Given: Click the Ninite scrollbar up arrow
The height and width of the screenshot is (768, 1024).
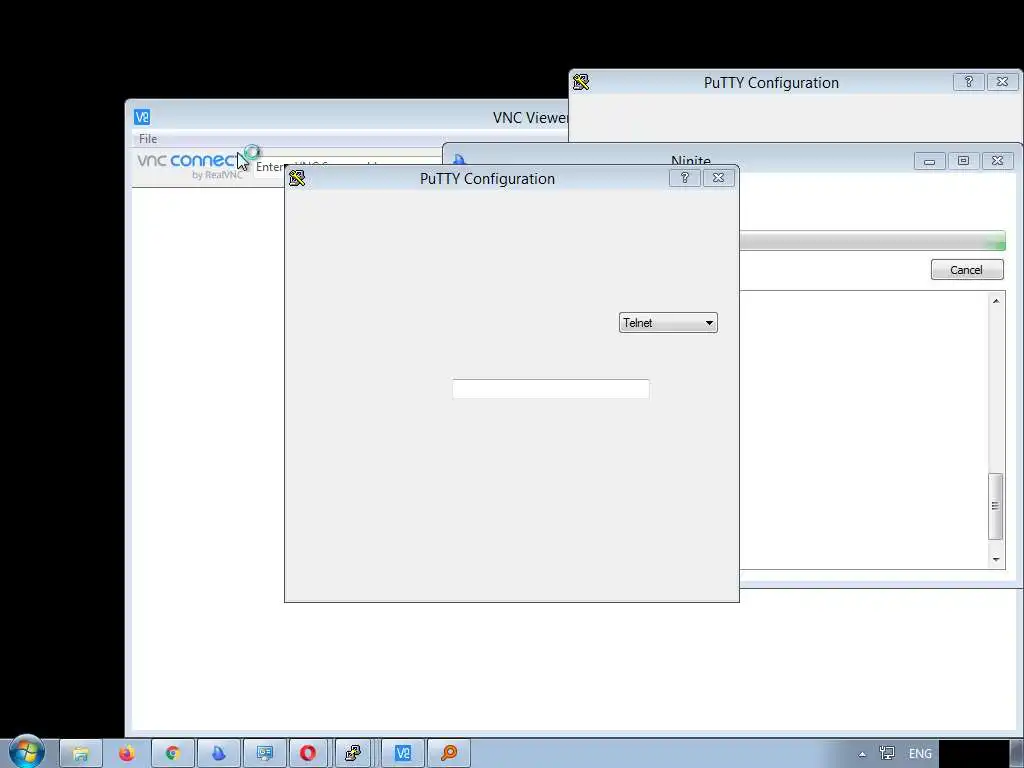Looking at the screenshot, I should (x=996, y=301).
